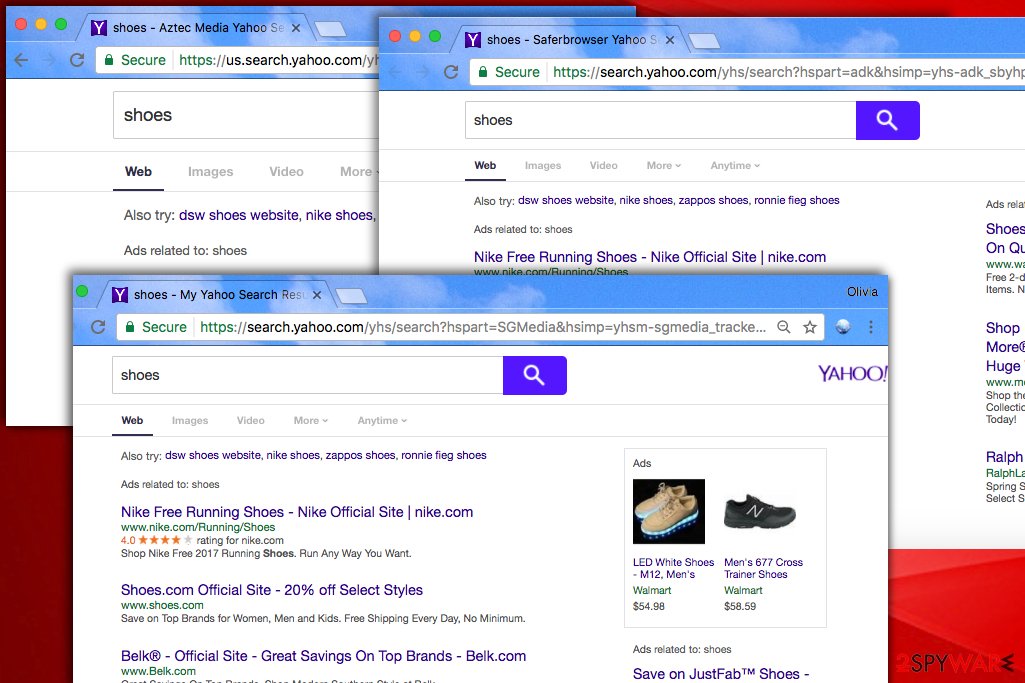The width and height of the screenshot is (1025, 683).
Task: Open Save on JustFab Shoes ad link
Action: (721, 673)
